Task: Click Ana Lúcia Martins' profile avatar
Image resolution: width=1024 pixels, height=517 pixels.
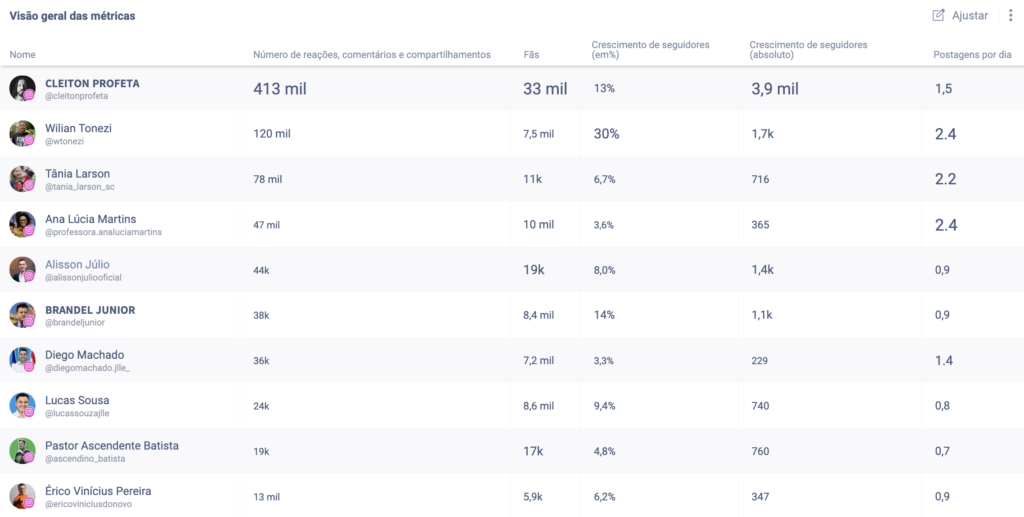Action: click(x=22, y=224)
